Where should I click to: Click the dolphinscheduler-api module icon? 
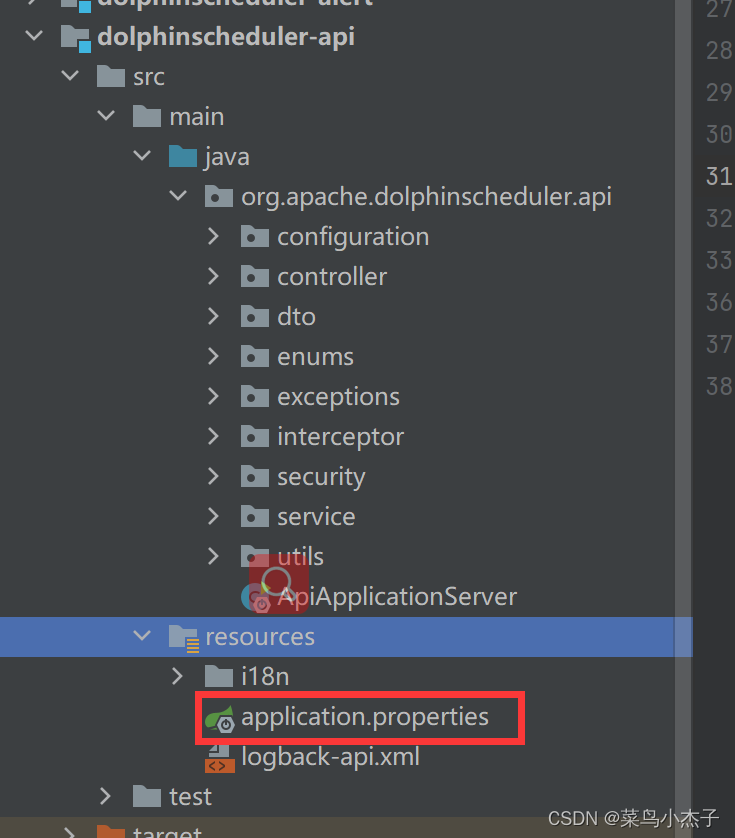click(76, 38)
